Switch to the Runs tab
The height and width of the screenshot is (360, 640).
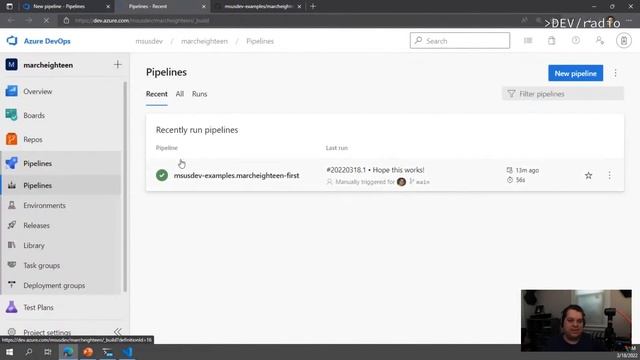(200, 94)
